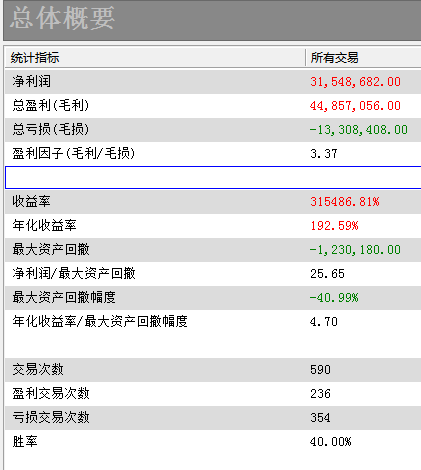Select the 最大资产回撤幅度 row label
Screen dimensions: 421x470
[64, 297]
